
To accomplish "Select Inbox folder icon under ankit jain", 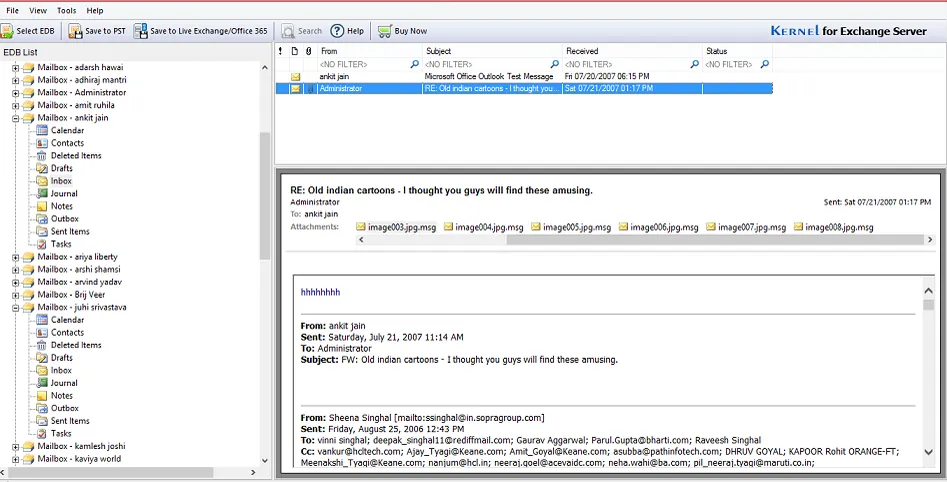I will (42, 181).
